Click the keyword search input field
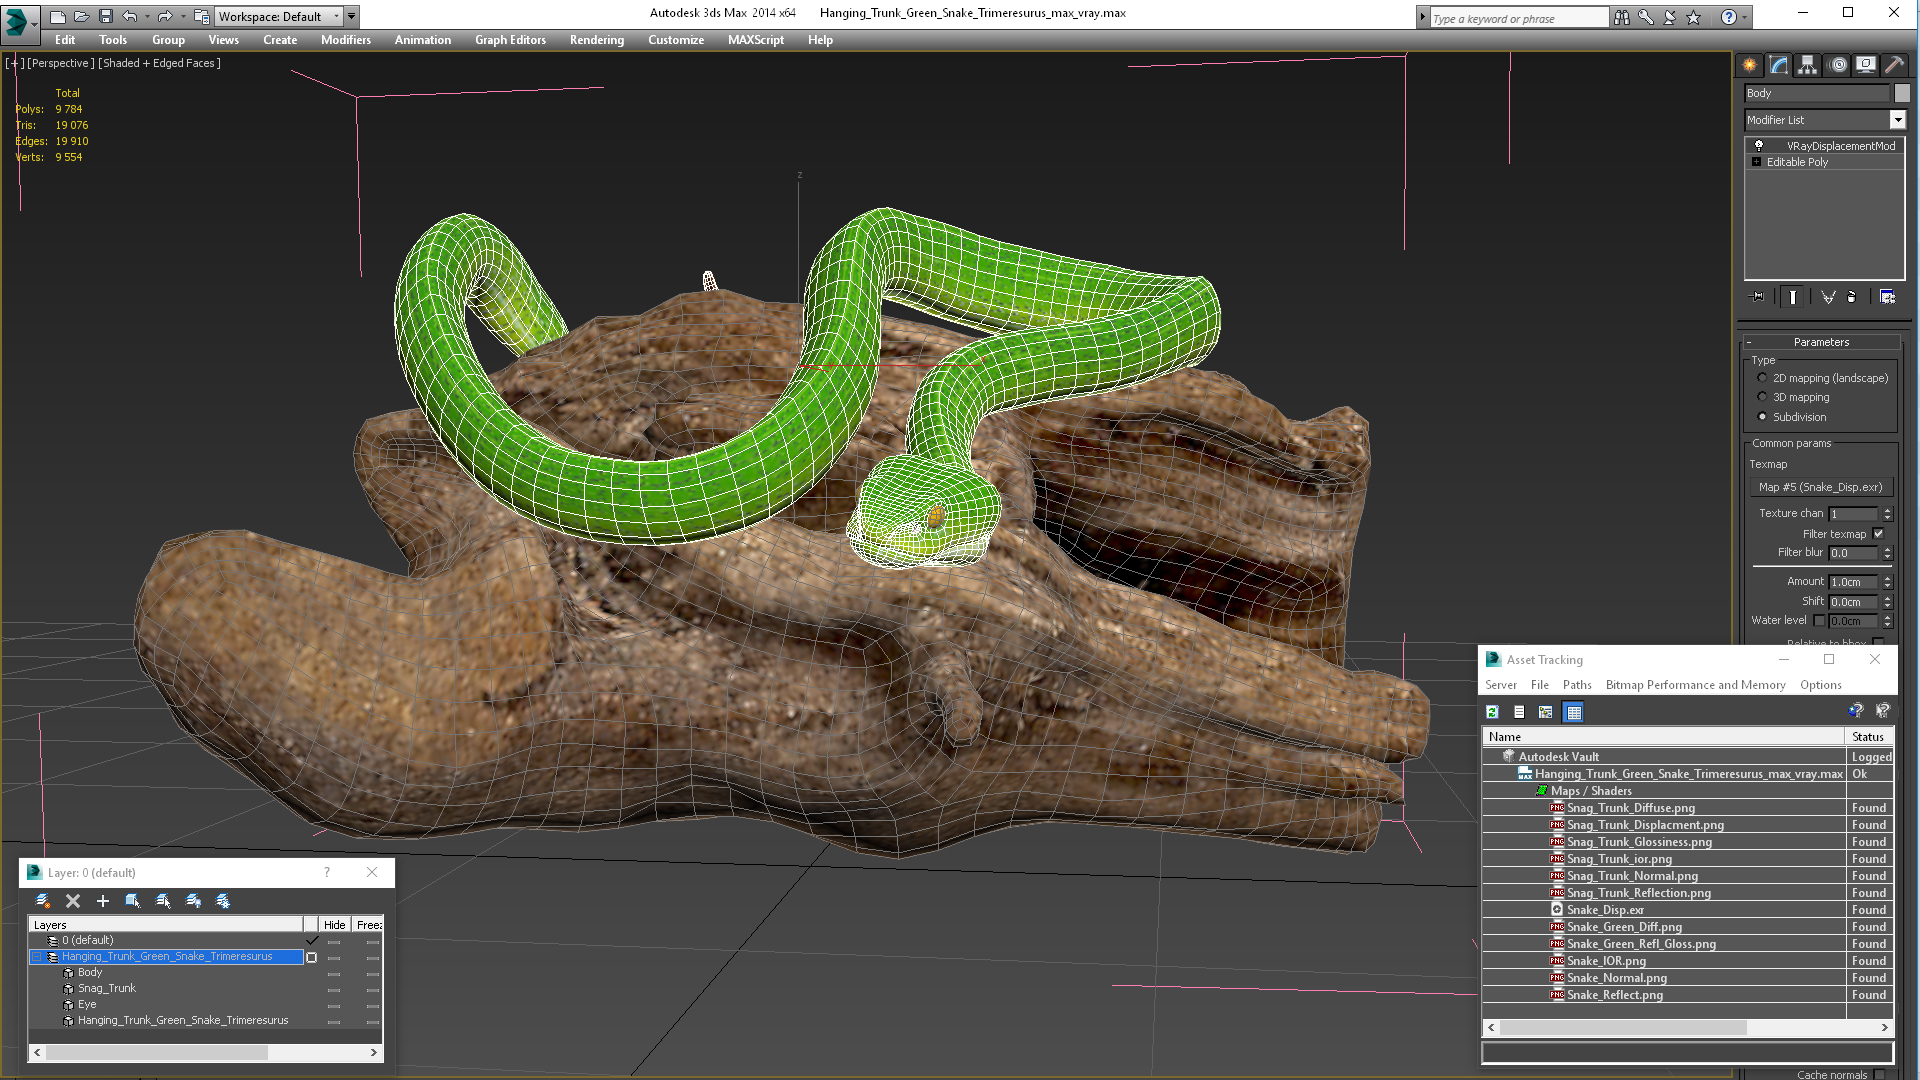This screenshot has height=1080, width=1920. [x=1518, y=18]
